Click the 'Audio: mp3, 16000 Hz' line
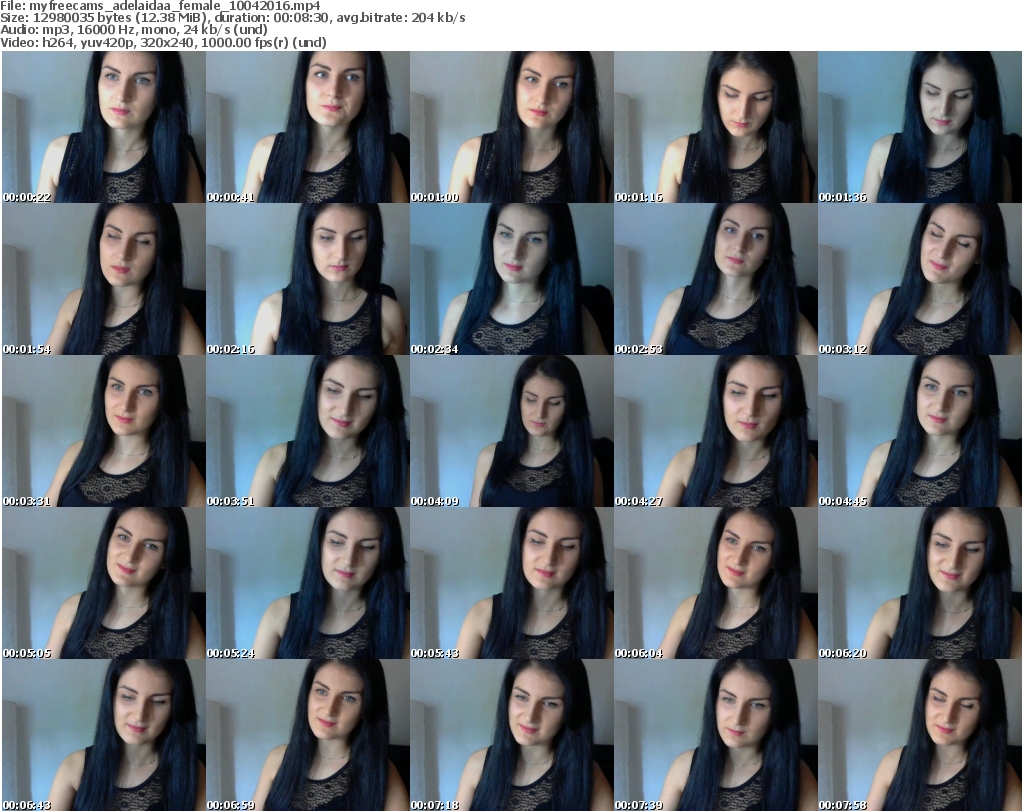This screenshot has height=811, width=1024. tap(134, 30)
